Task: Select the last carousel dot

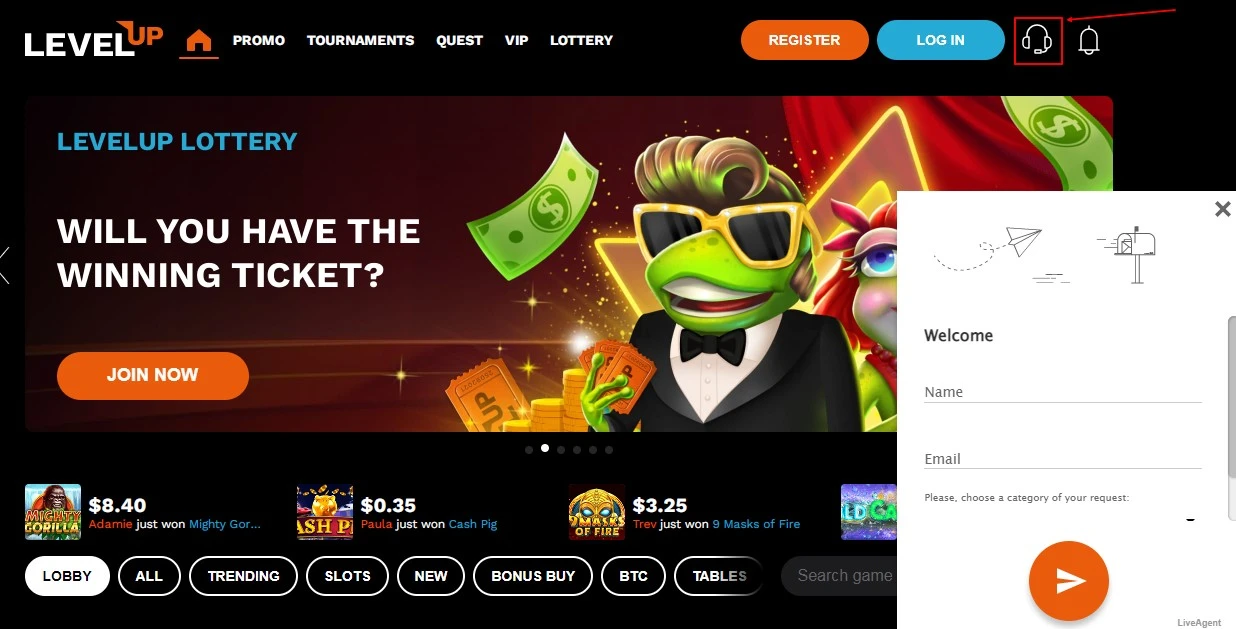Action: (609, 450)
